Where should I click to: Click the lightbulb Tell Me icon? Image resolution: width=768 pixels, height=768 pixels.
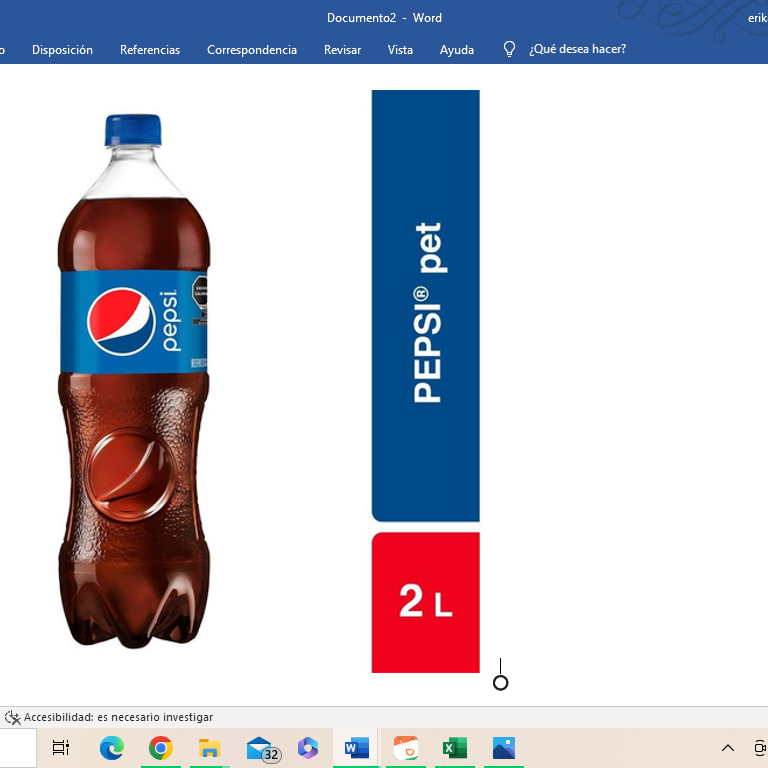click(509, 49)
